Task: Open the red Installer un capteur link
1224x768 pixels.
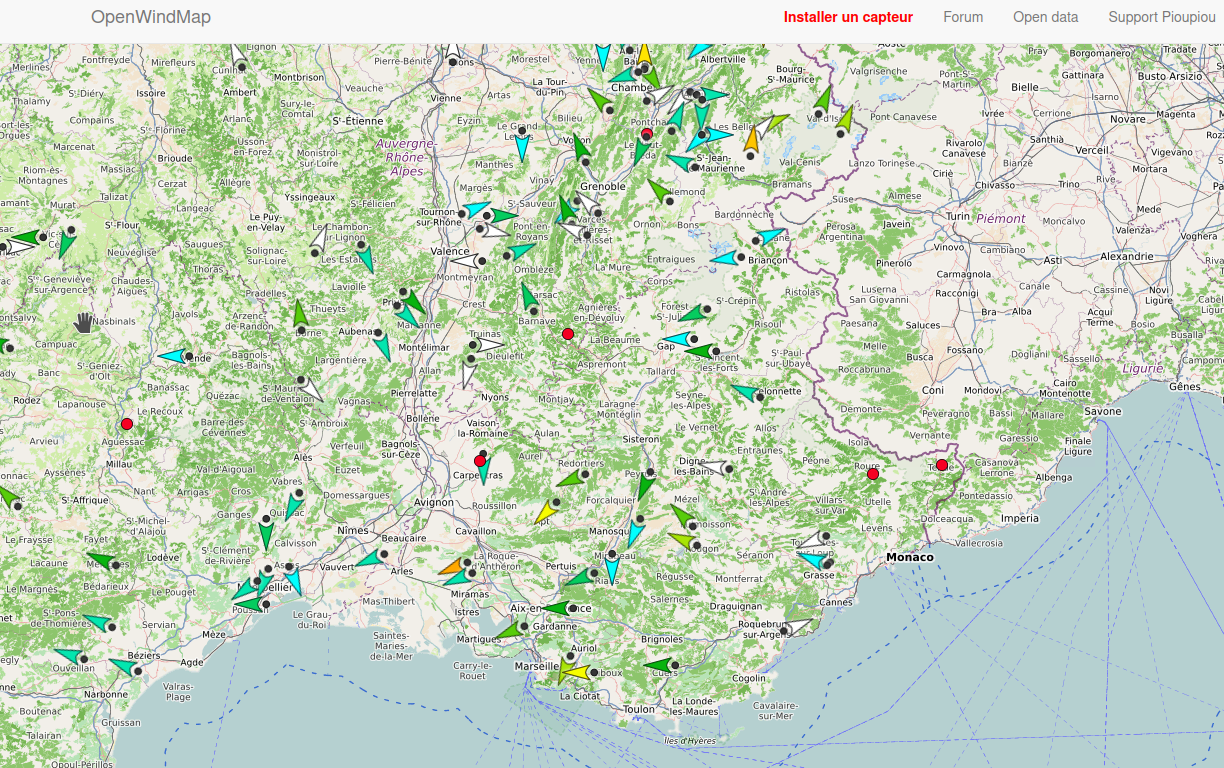Action: [x=848, y=17]
